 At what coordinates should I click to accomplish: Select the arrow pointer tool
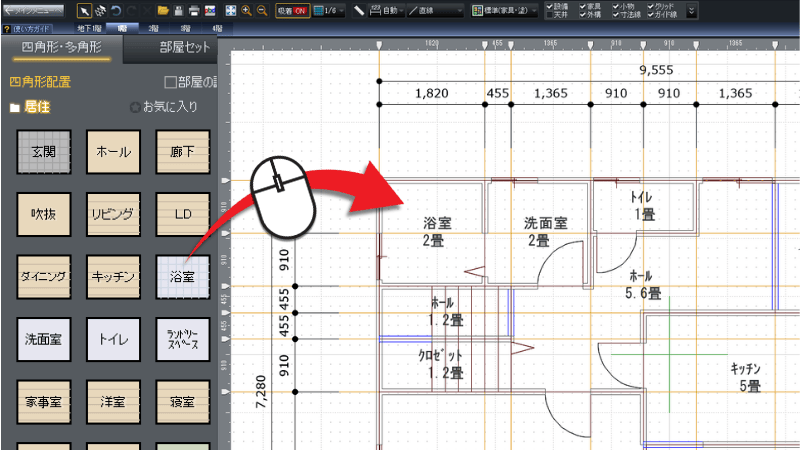pyautogui.click(x=86, y=10)
